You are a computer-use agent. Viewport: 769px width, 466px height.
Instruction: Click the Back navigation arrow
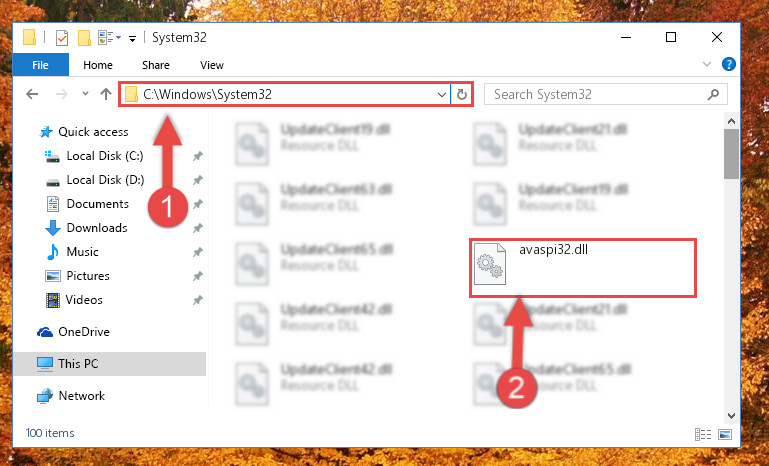tap(32, 94)
